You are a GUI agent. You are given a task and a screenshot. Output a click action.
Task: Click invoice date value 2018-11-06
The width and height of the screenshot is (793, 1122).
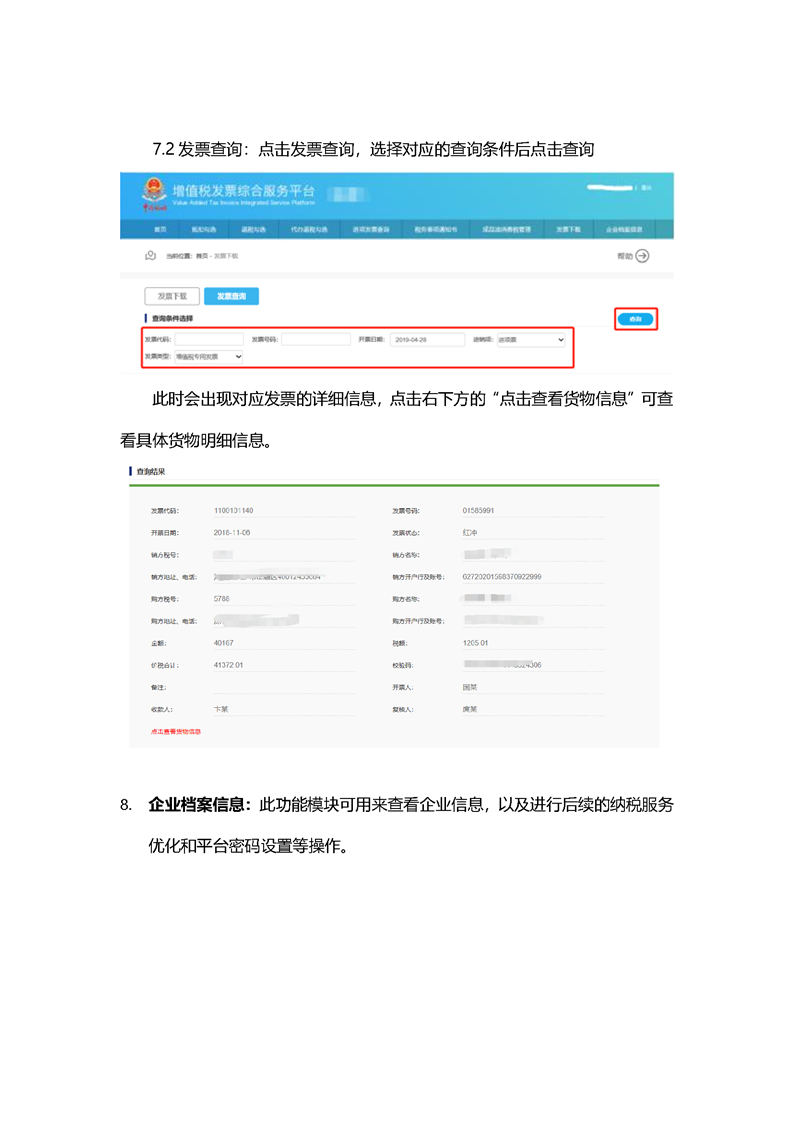click(x=232, y=533)
